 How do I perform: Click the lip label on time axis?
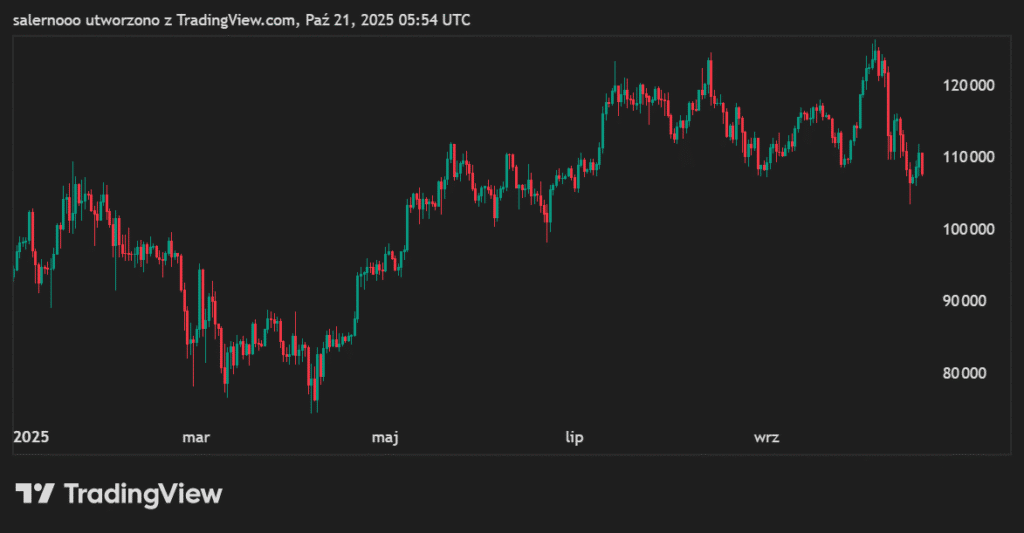click(x=574, y=438)
